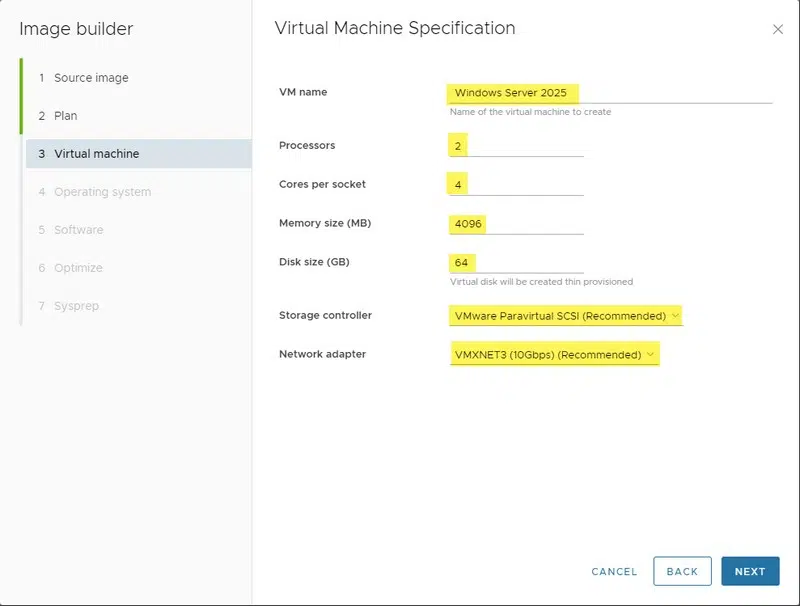The image size is (800, 606).
Task: Open the Sysprep step
Action: coord(76,306)
